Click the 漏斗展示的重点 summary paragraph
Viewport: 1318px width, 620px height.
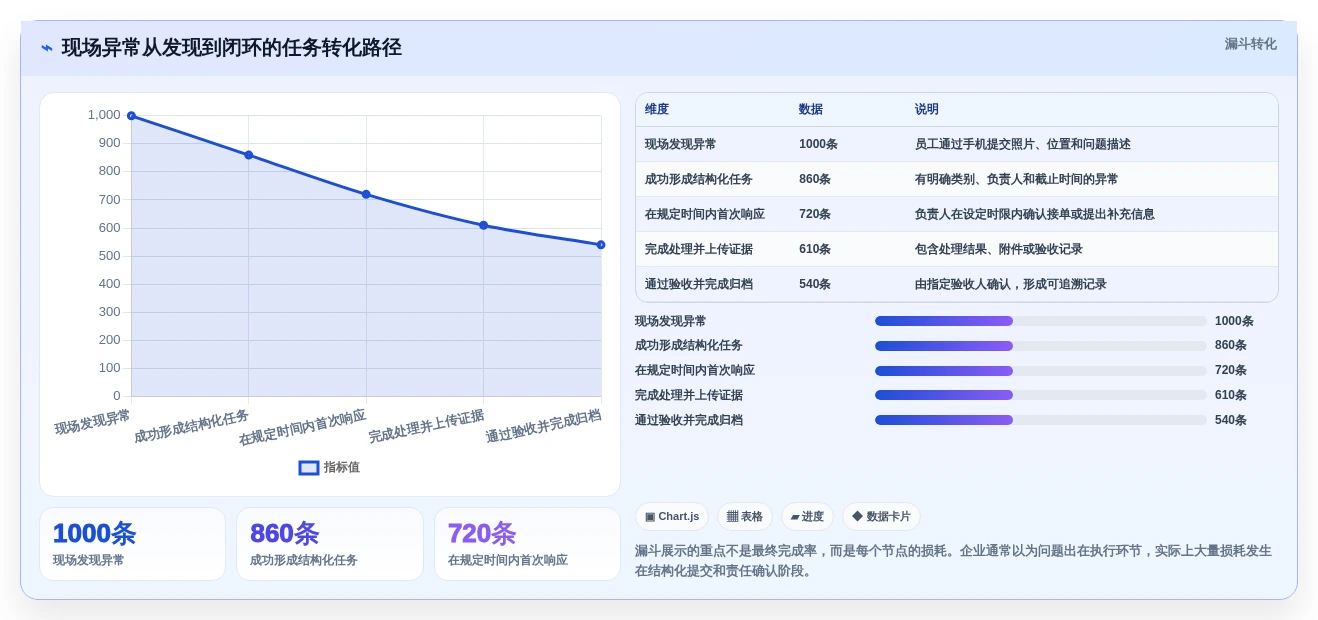(x=954, y=561)
